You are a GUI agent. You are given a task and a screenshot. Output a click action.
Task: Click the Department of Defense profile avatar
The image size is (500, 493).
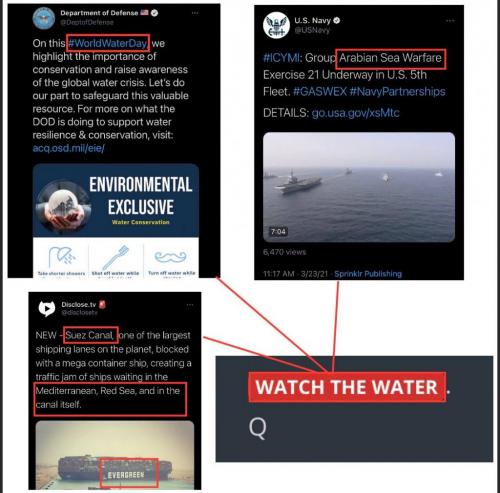(x=44, y=18)
